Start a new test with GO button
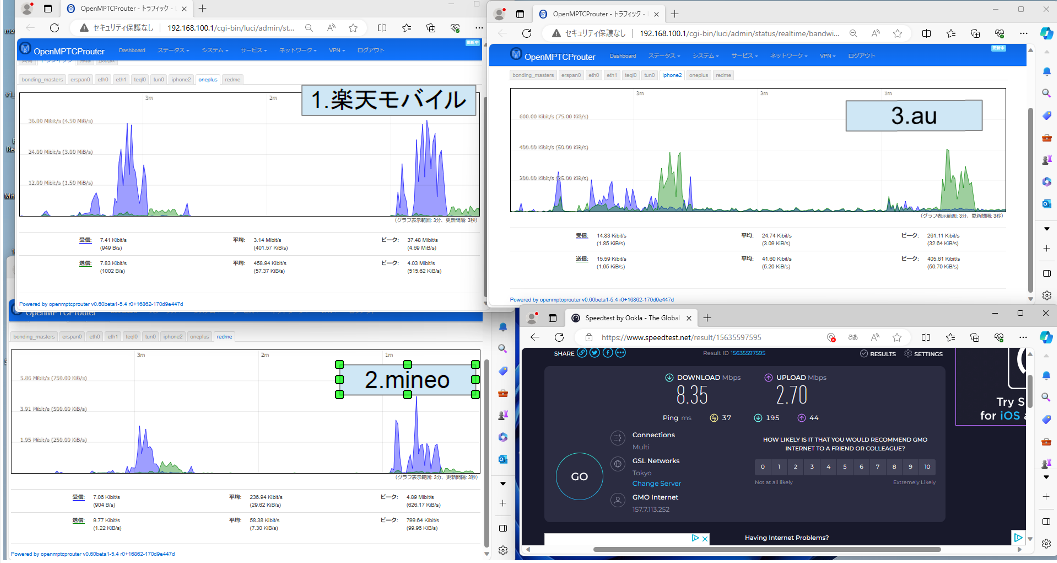Screen dimensions: 1057x563 point(580,476)
